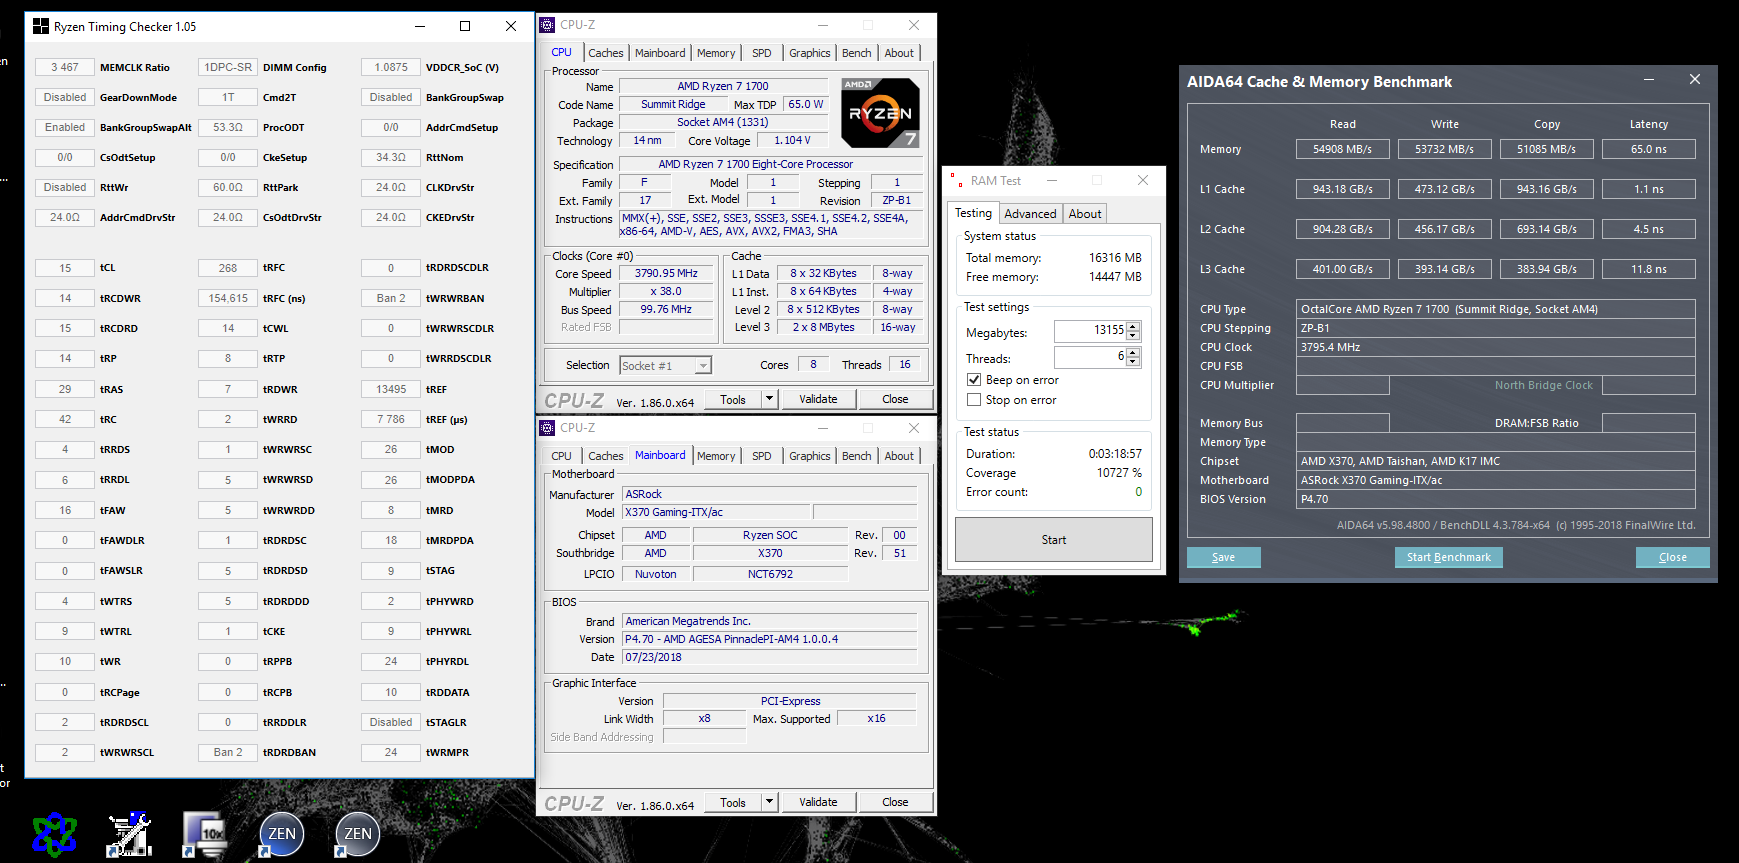Open About tab in Processor CPU-Z window
Screen dimensions: 1739x863
(x=899, y=53)
